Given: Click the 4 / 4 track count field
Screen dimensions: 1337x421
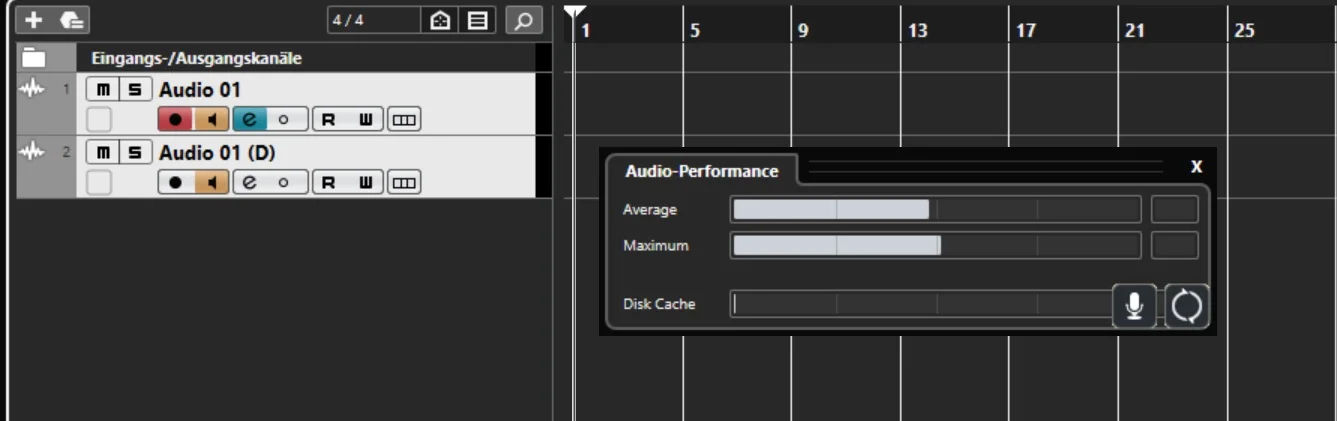Looking at the screenshot, I should point(374,20).
